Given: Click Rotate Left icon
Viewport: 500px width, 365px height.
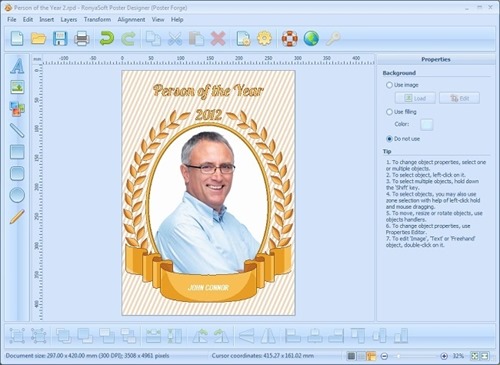Looking at the screenshot, I should coord(200,336).
